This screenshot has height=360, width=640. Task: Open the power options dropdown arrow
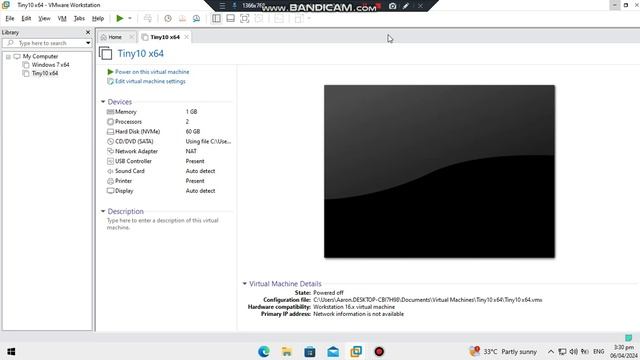130,18
